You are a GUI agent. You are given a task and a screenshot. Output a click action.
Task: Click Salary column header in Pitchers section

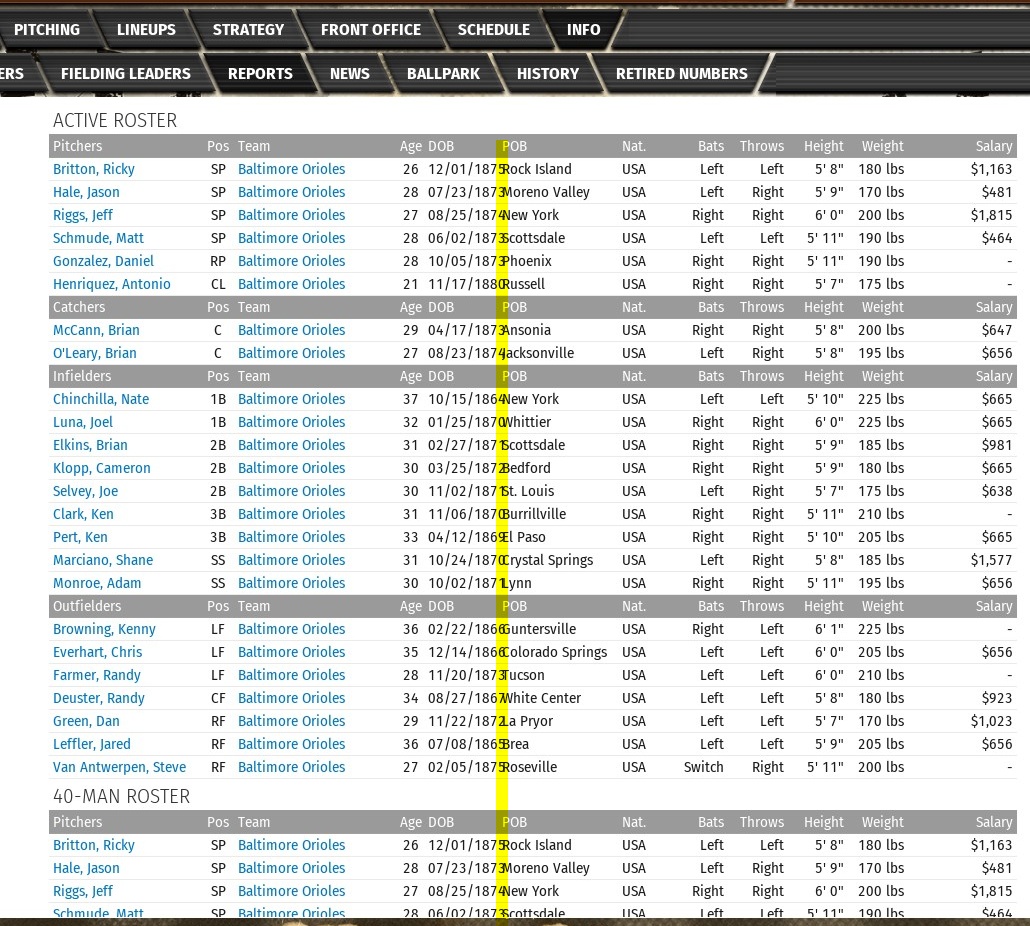[x=993, y=146]
